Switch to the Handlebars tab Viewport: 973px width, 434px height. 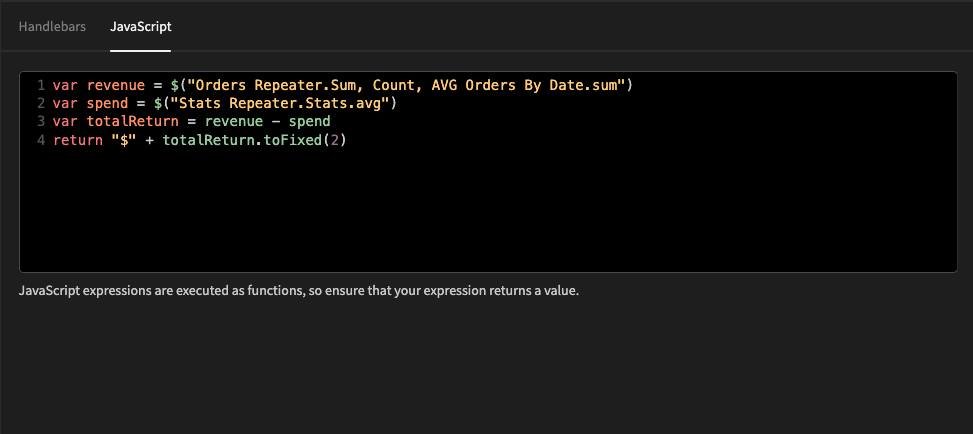[x=52, y=27]
